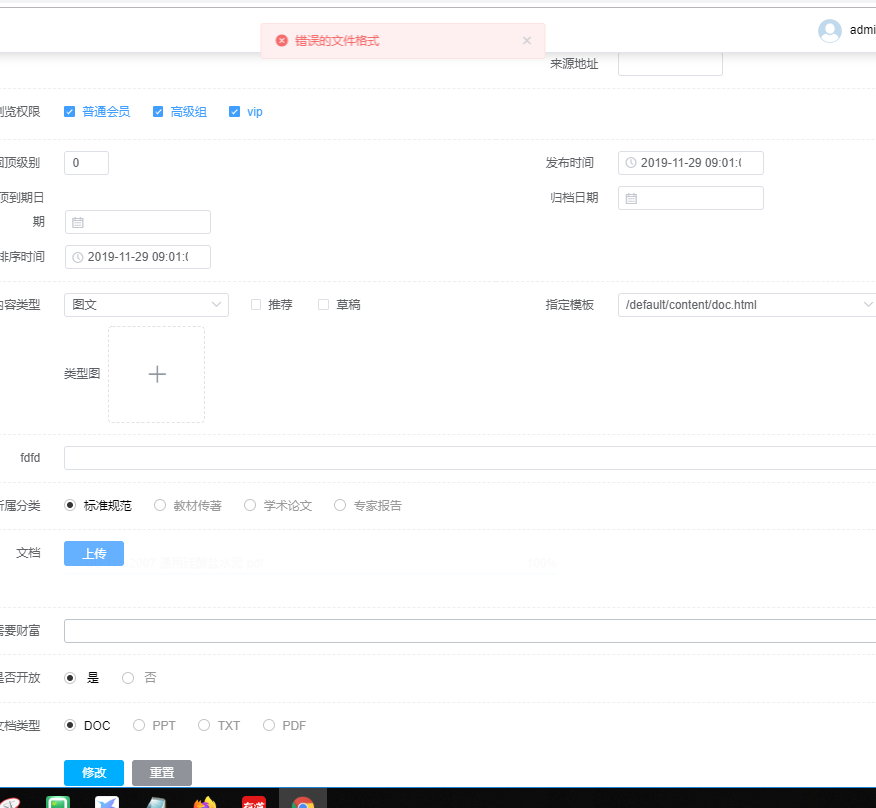Select 学术论文 category radio button

click(250, 506)
